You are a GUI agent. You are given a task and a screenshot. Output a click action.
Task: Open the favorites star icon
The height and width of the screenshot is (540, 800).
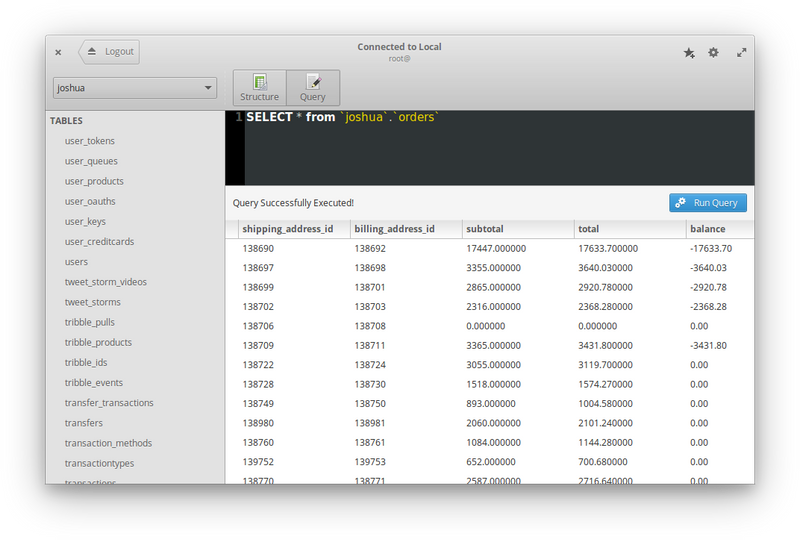[x=689, y=53]
